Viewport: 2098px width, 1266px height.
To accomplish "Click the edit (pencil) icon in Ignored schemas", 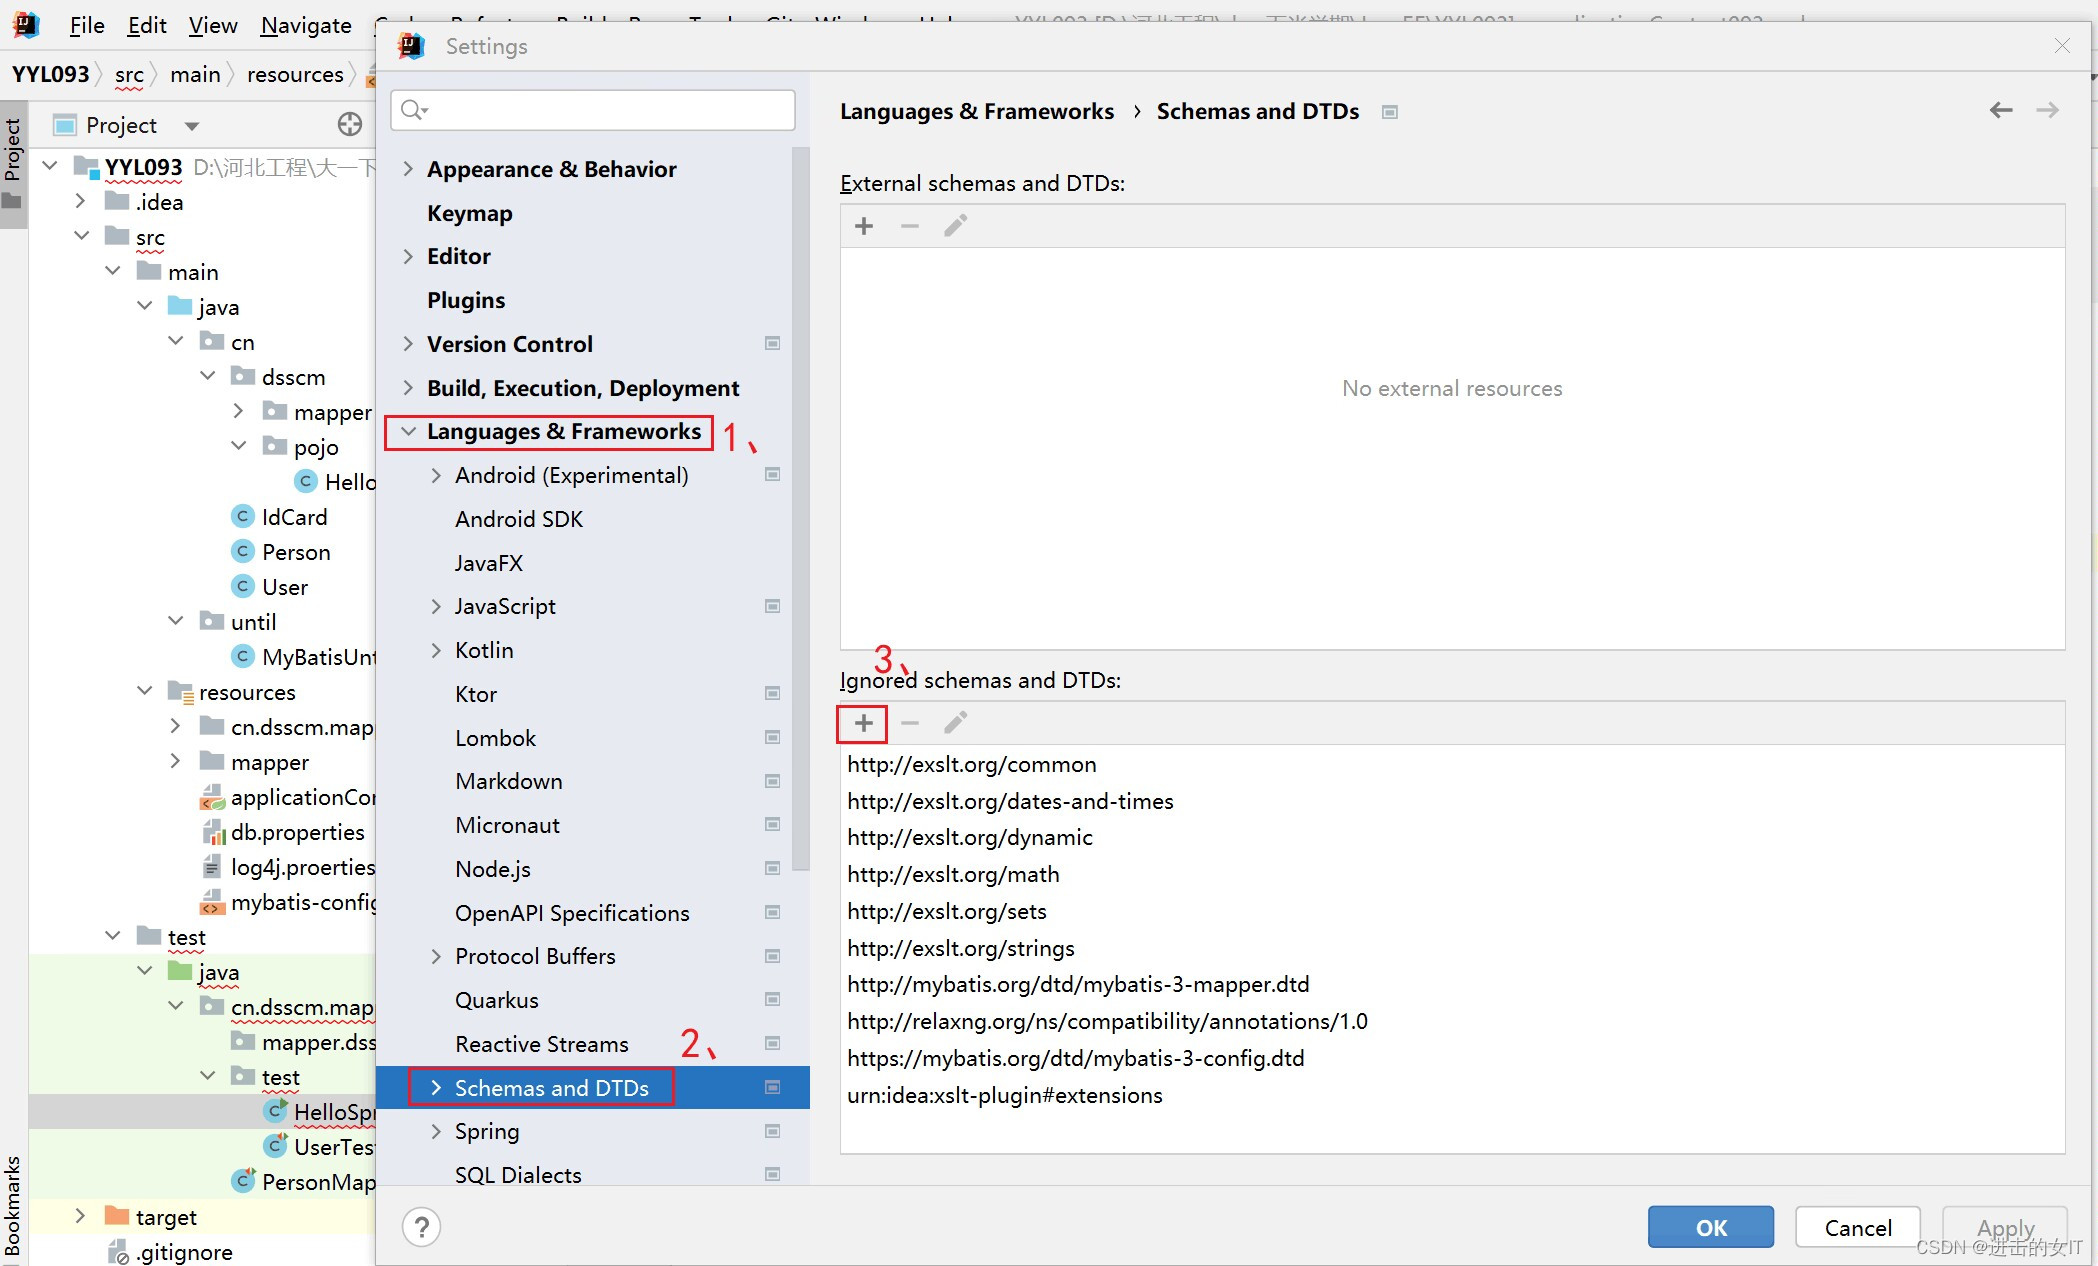I will click(x=956, y=724).
